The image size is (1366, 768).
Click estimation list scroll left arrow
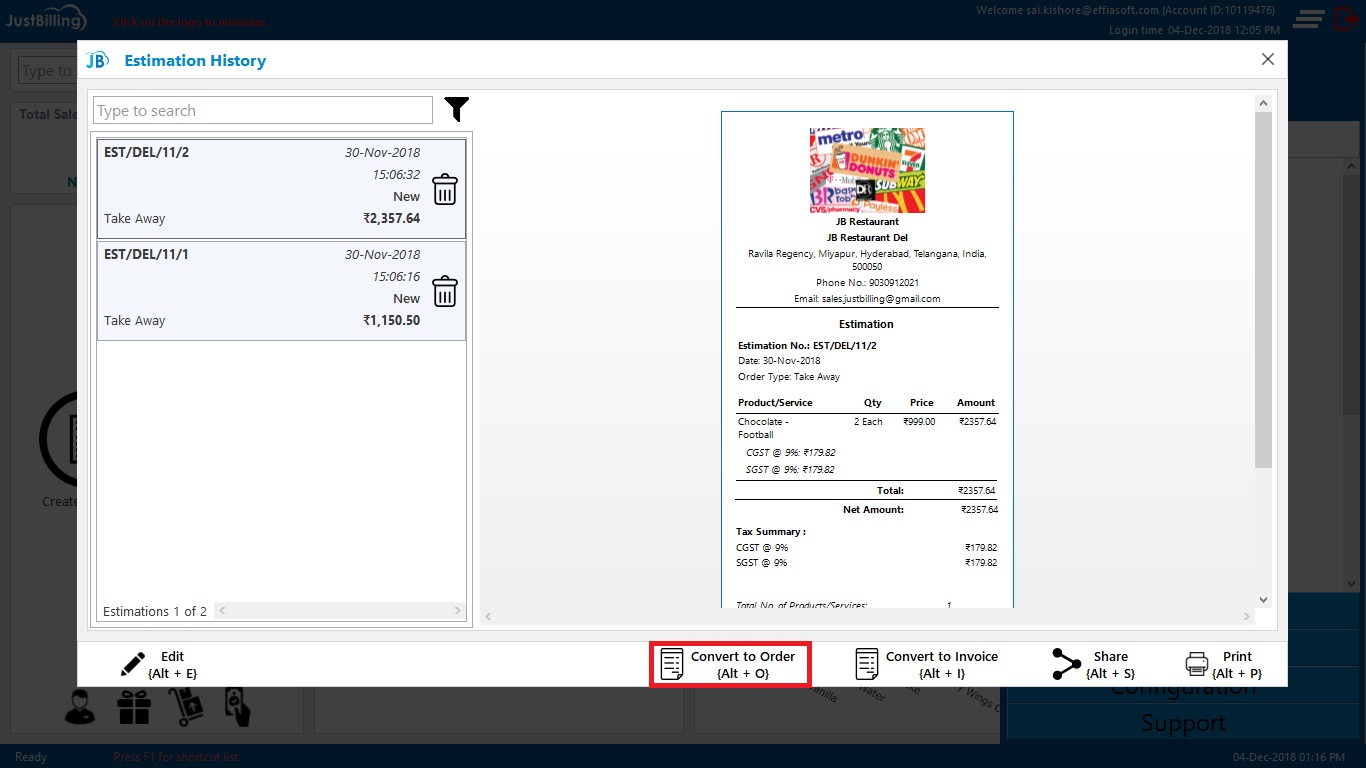click(222, 611)
